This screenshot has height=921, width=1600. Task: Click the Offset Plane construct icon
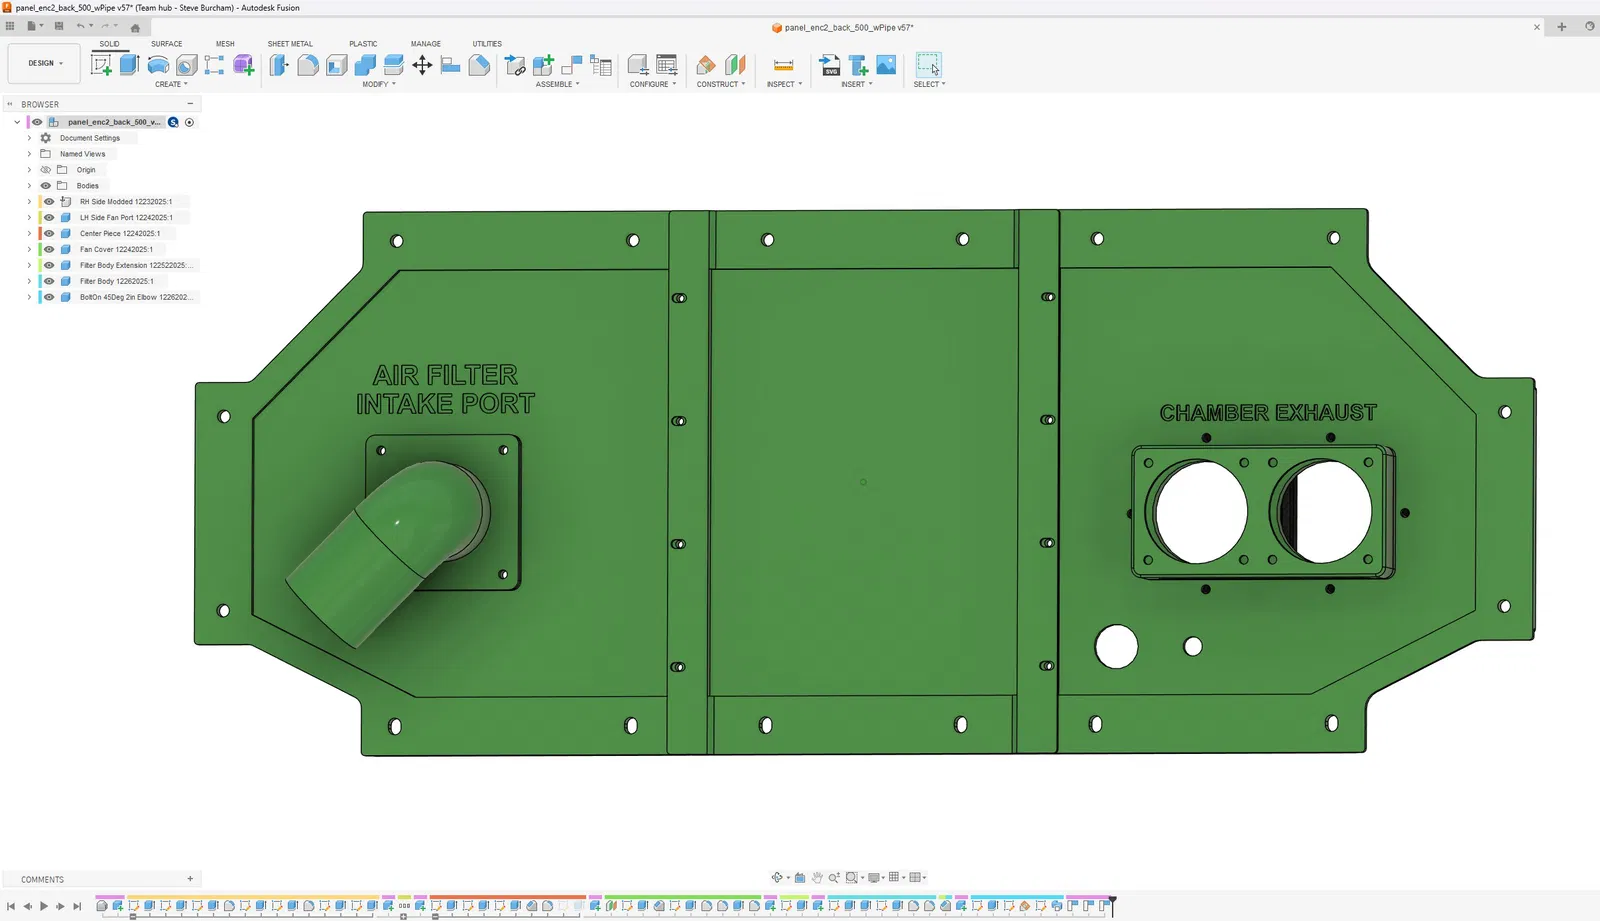706,65
